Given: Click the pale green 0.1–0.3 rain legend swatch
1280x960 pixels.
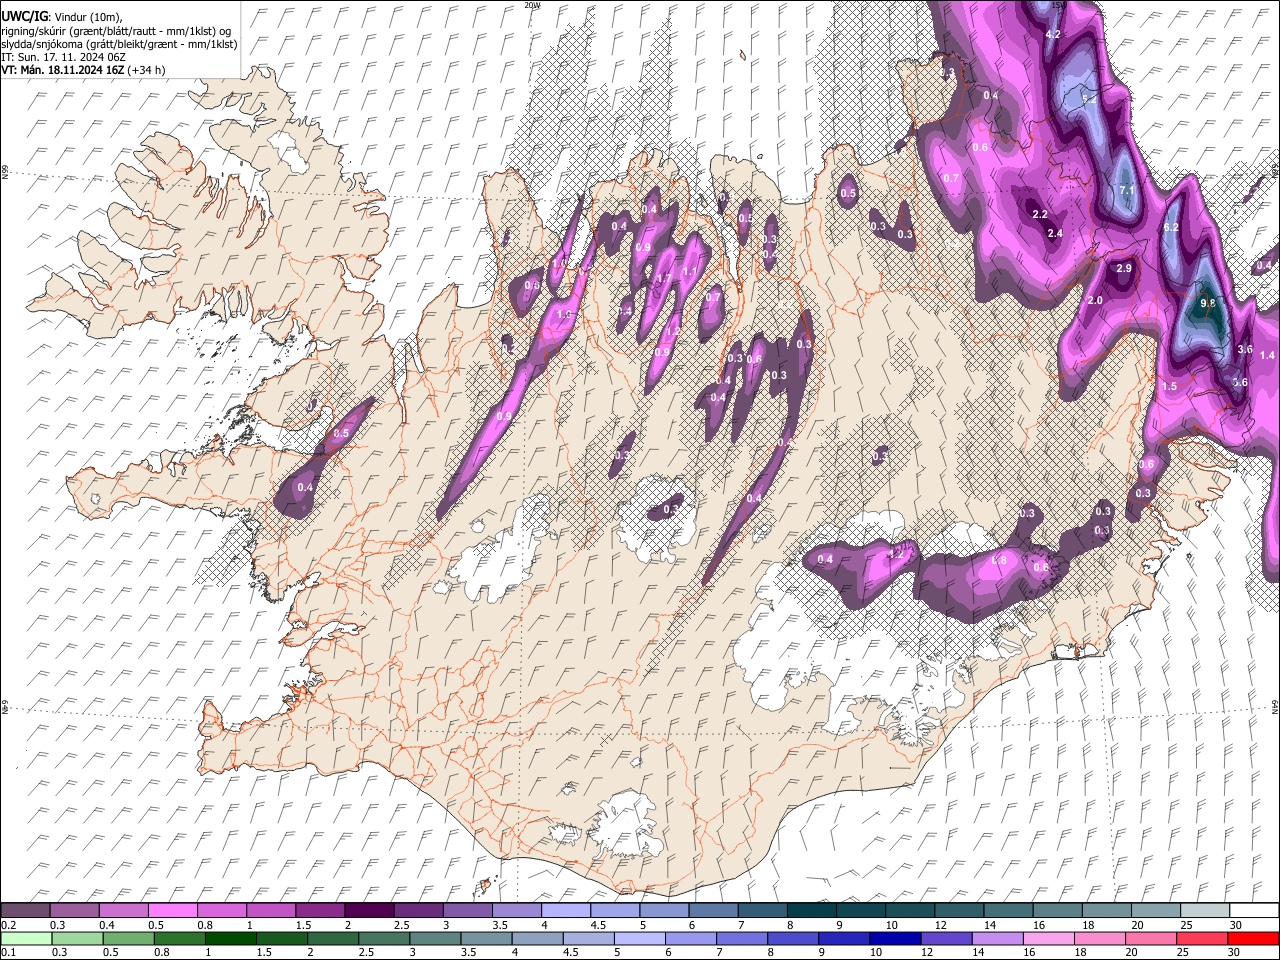Looking at the screenshot, I should point(25,938).
